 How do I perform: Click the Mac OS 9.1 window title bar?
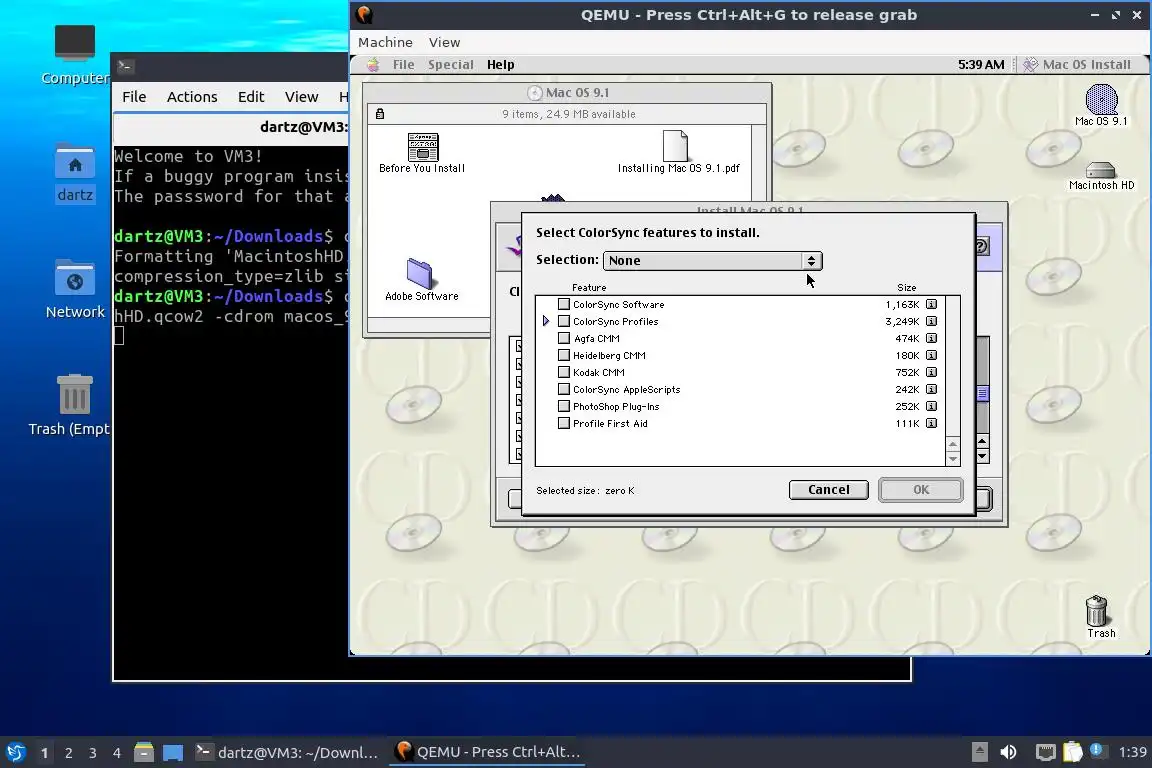click(x=566, y=93)
